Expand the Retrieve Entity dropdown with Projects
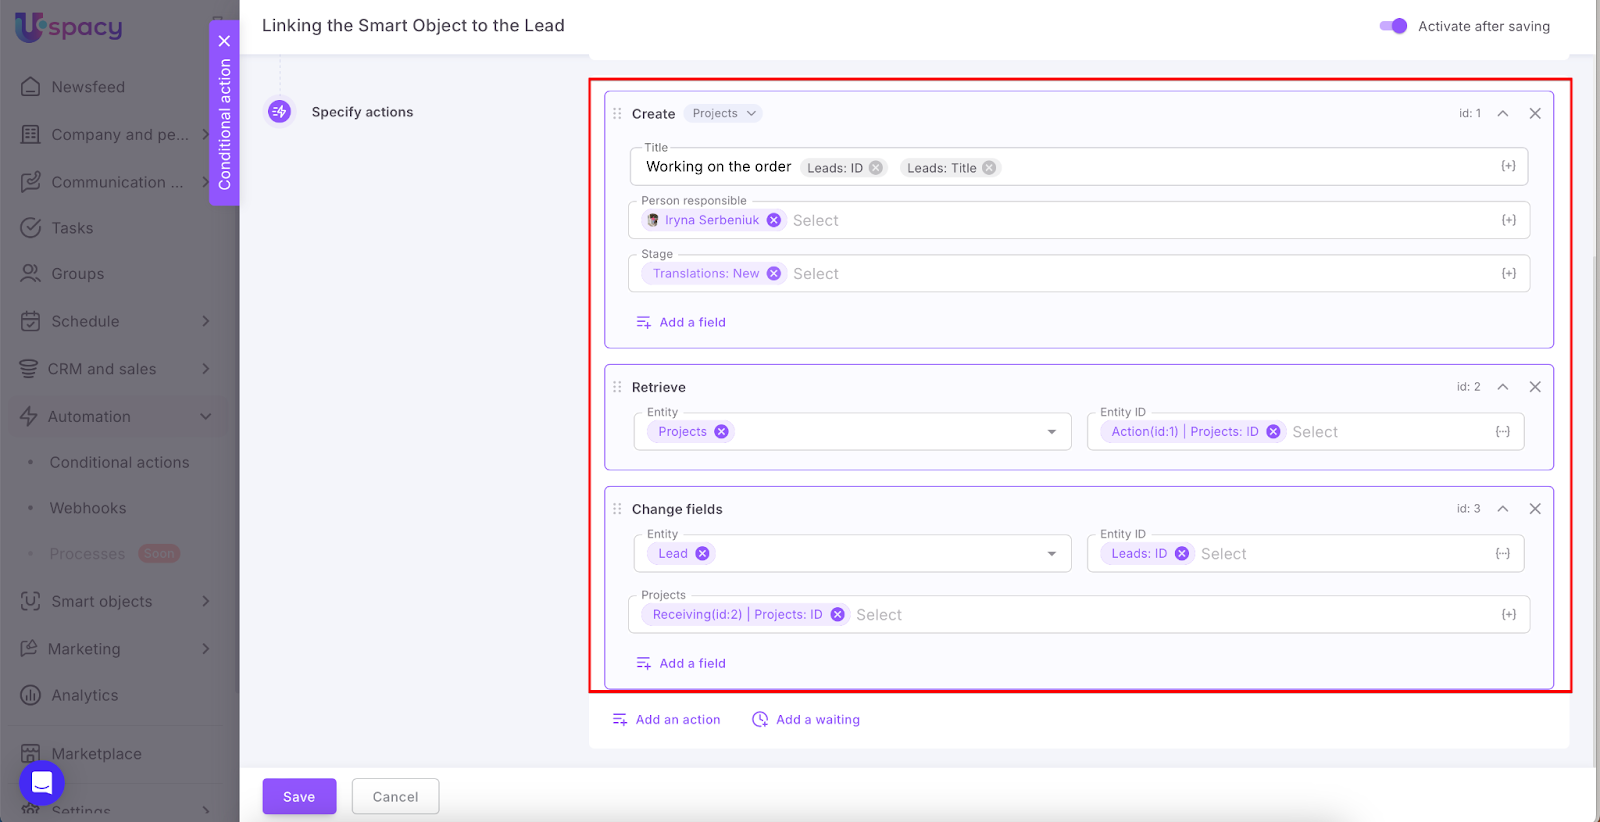The width and height of the screenshot is (1600, 822). click(x=1051, y=432)
